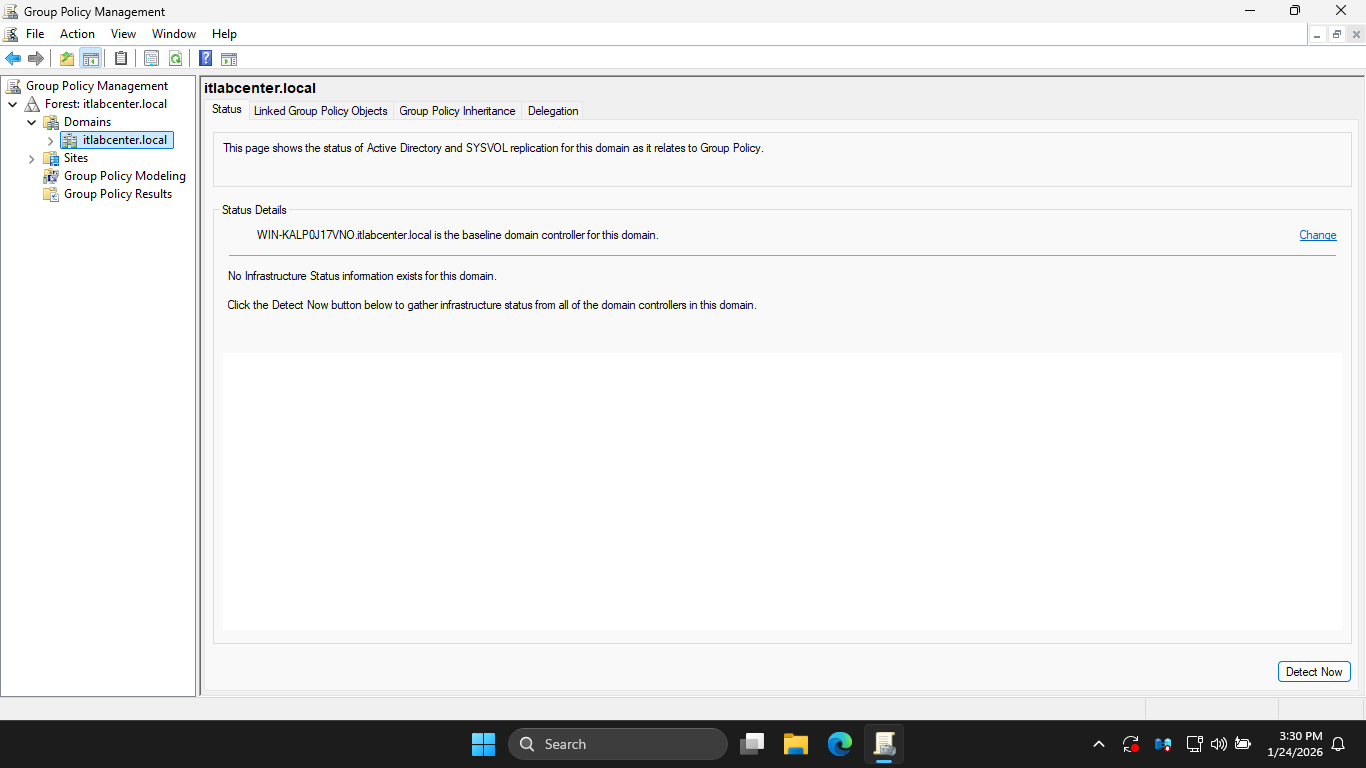The width and height of the screenshot is (1366, 768).
Task: Select the Group Policy Modeling node
Action: coord(124,176)
